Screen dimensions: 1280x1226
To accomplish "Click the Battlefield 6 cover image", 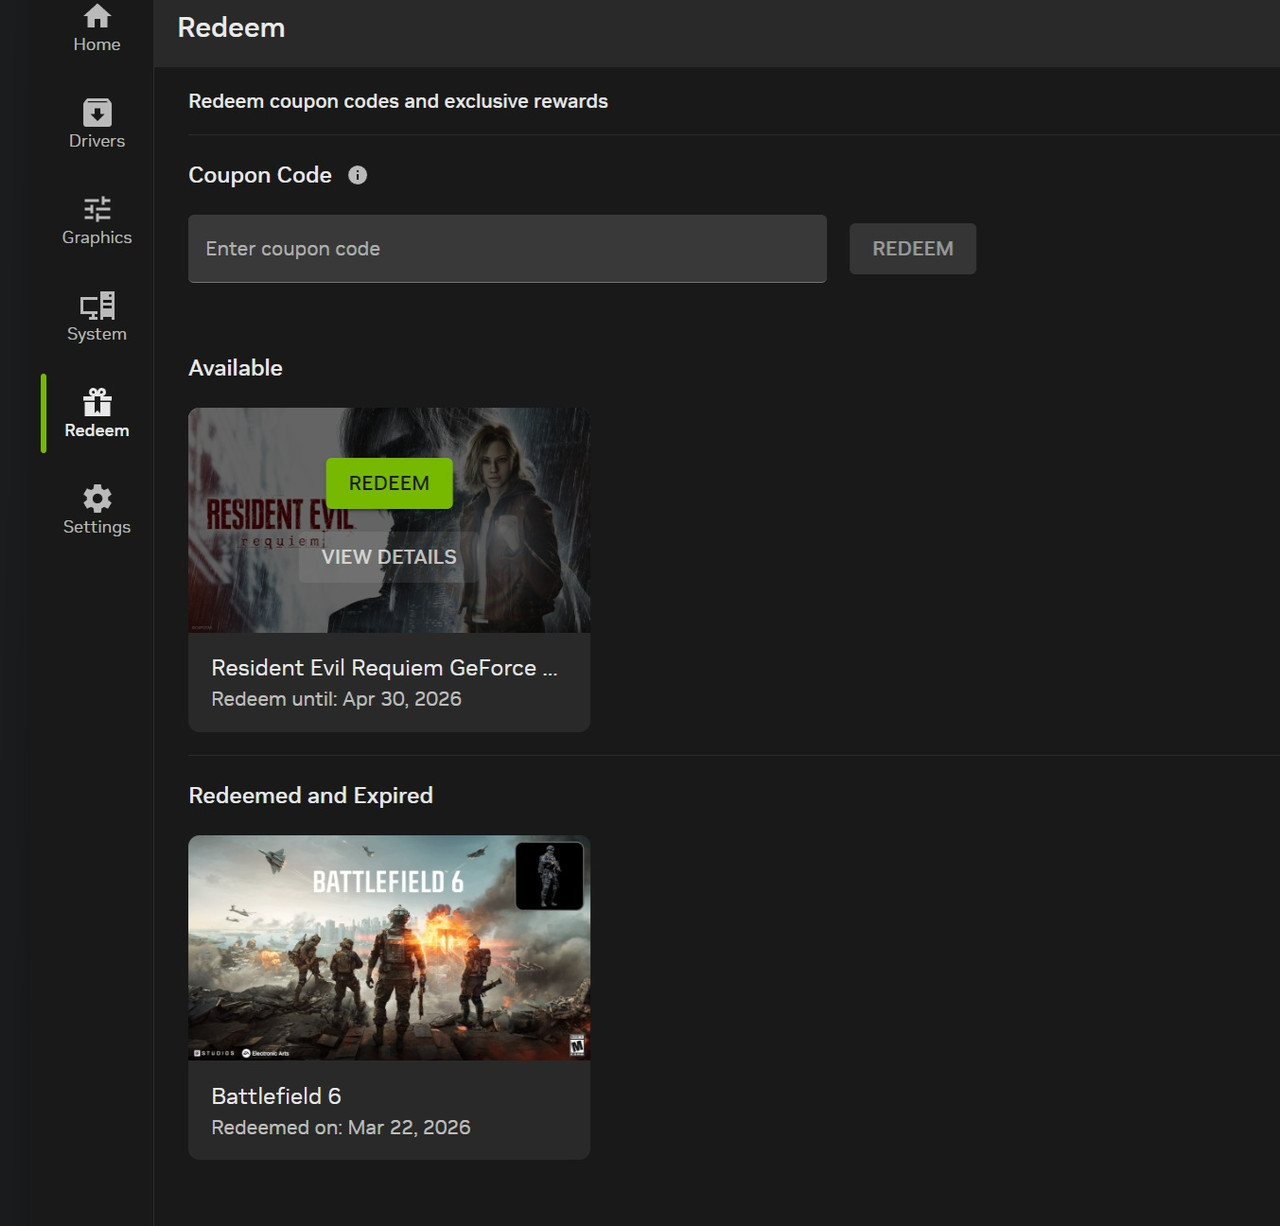I will pos(389,948).
